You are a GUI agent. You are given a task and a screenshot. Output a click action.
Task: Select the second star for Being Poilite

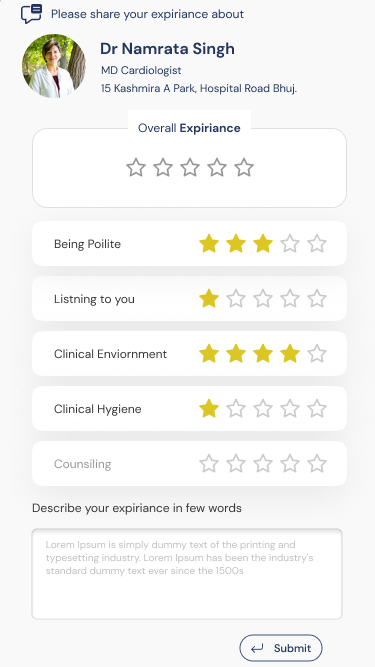[236, 244]
